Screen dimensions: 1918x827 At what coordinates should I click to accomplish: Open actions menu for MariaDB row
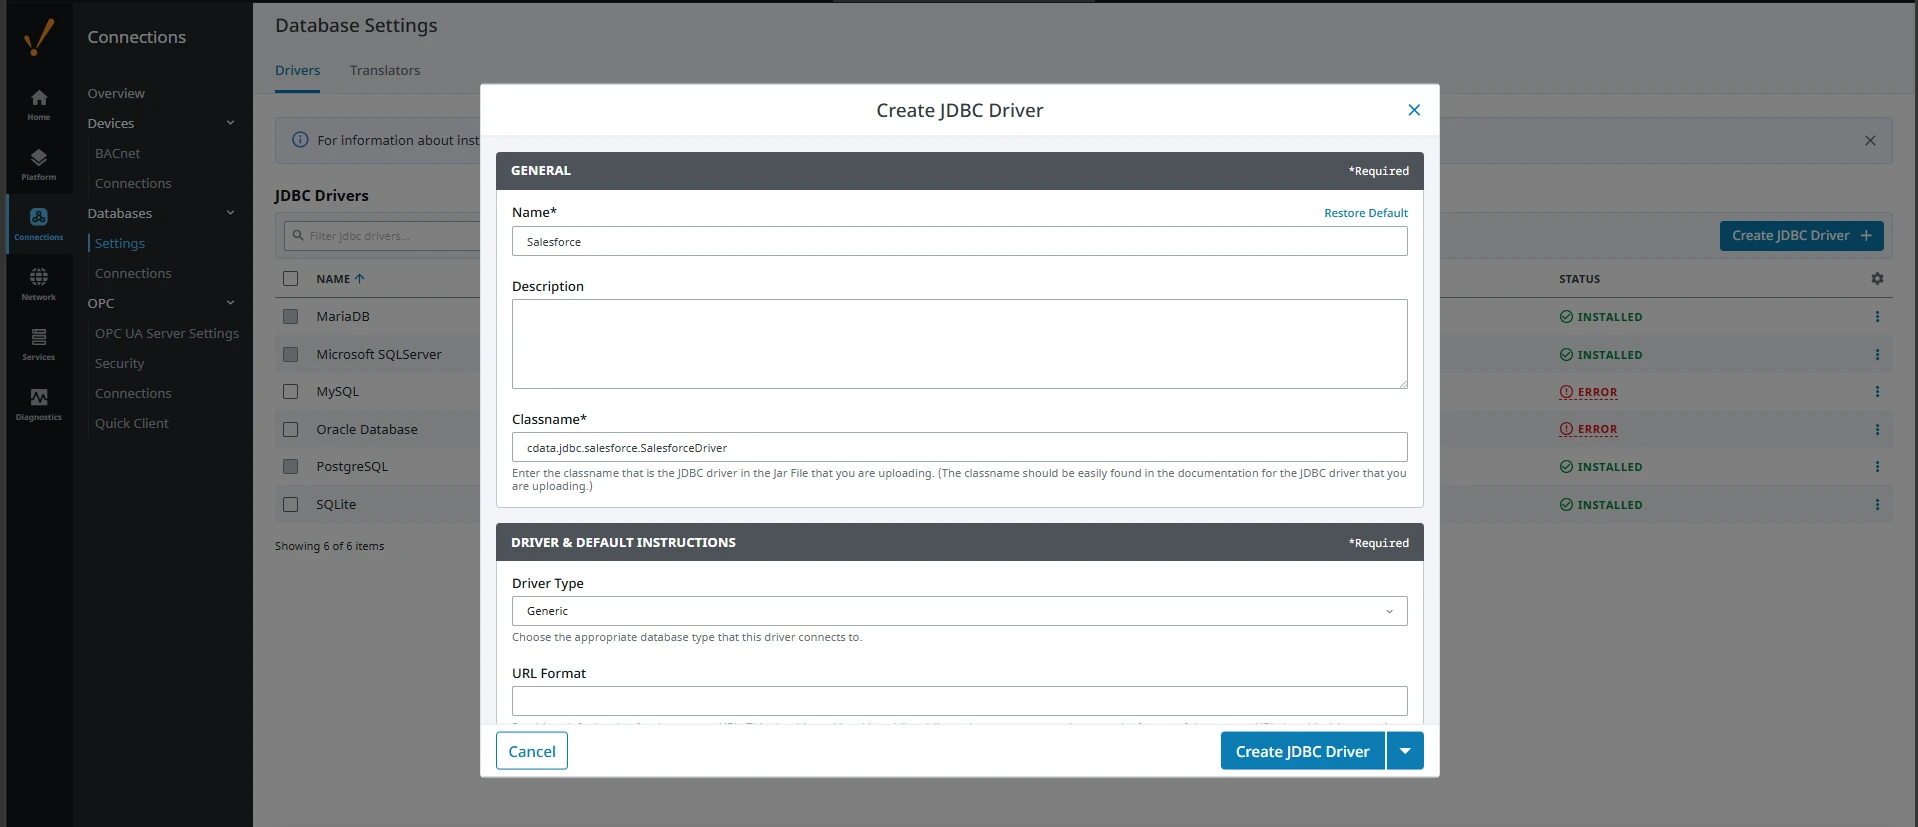1877,317
